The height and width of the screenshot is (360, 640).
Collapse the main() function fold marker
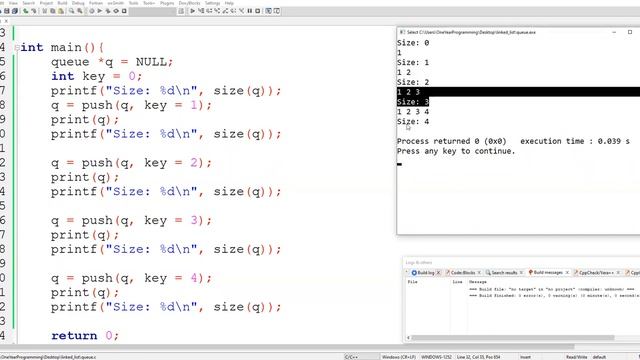tap(17, 48)
